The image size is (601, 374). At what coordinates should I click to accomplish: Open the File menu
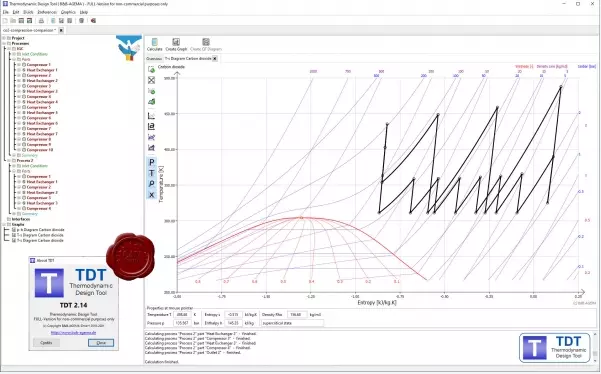pos(5,12)
